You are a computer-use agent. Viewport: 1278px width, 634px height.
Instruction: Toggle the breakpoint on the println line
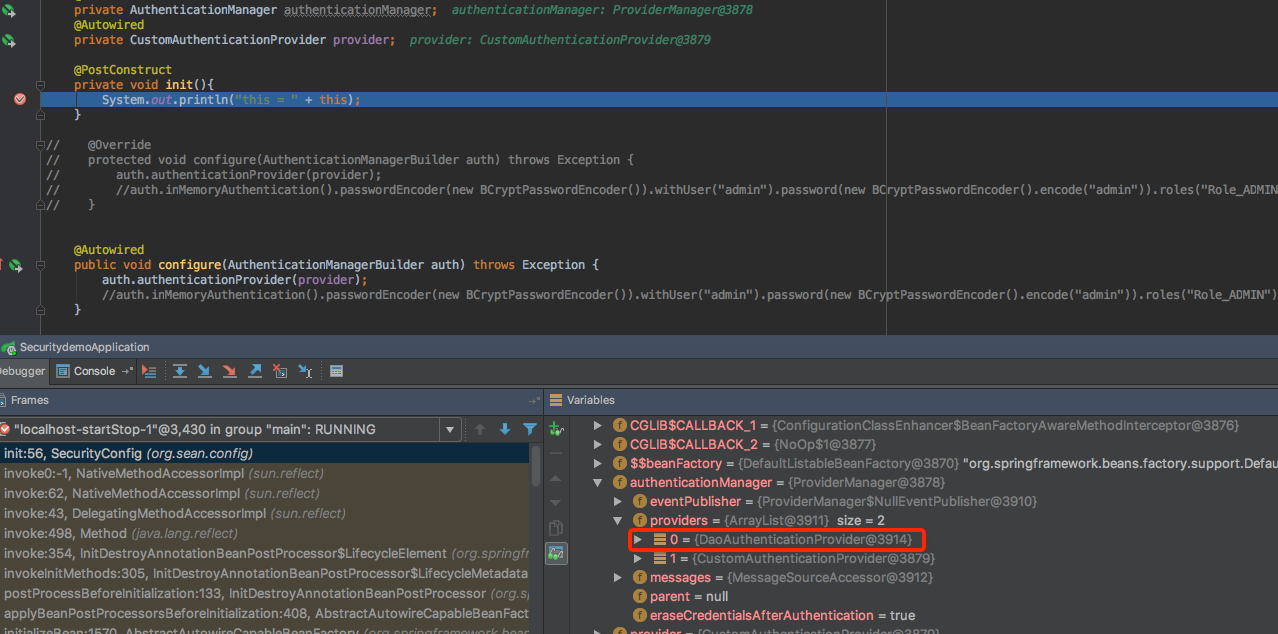click(x=20, y=99)
